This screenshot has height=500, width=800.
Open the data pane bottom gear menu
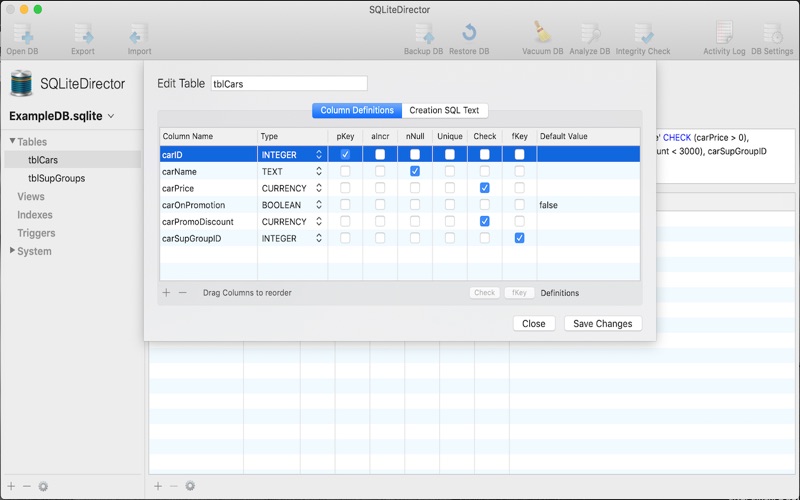(190, 486)
